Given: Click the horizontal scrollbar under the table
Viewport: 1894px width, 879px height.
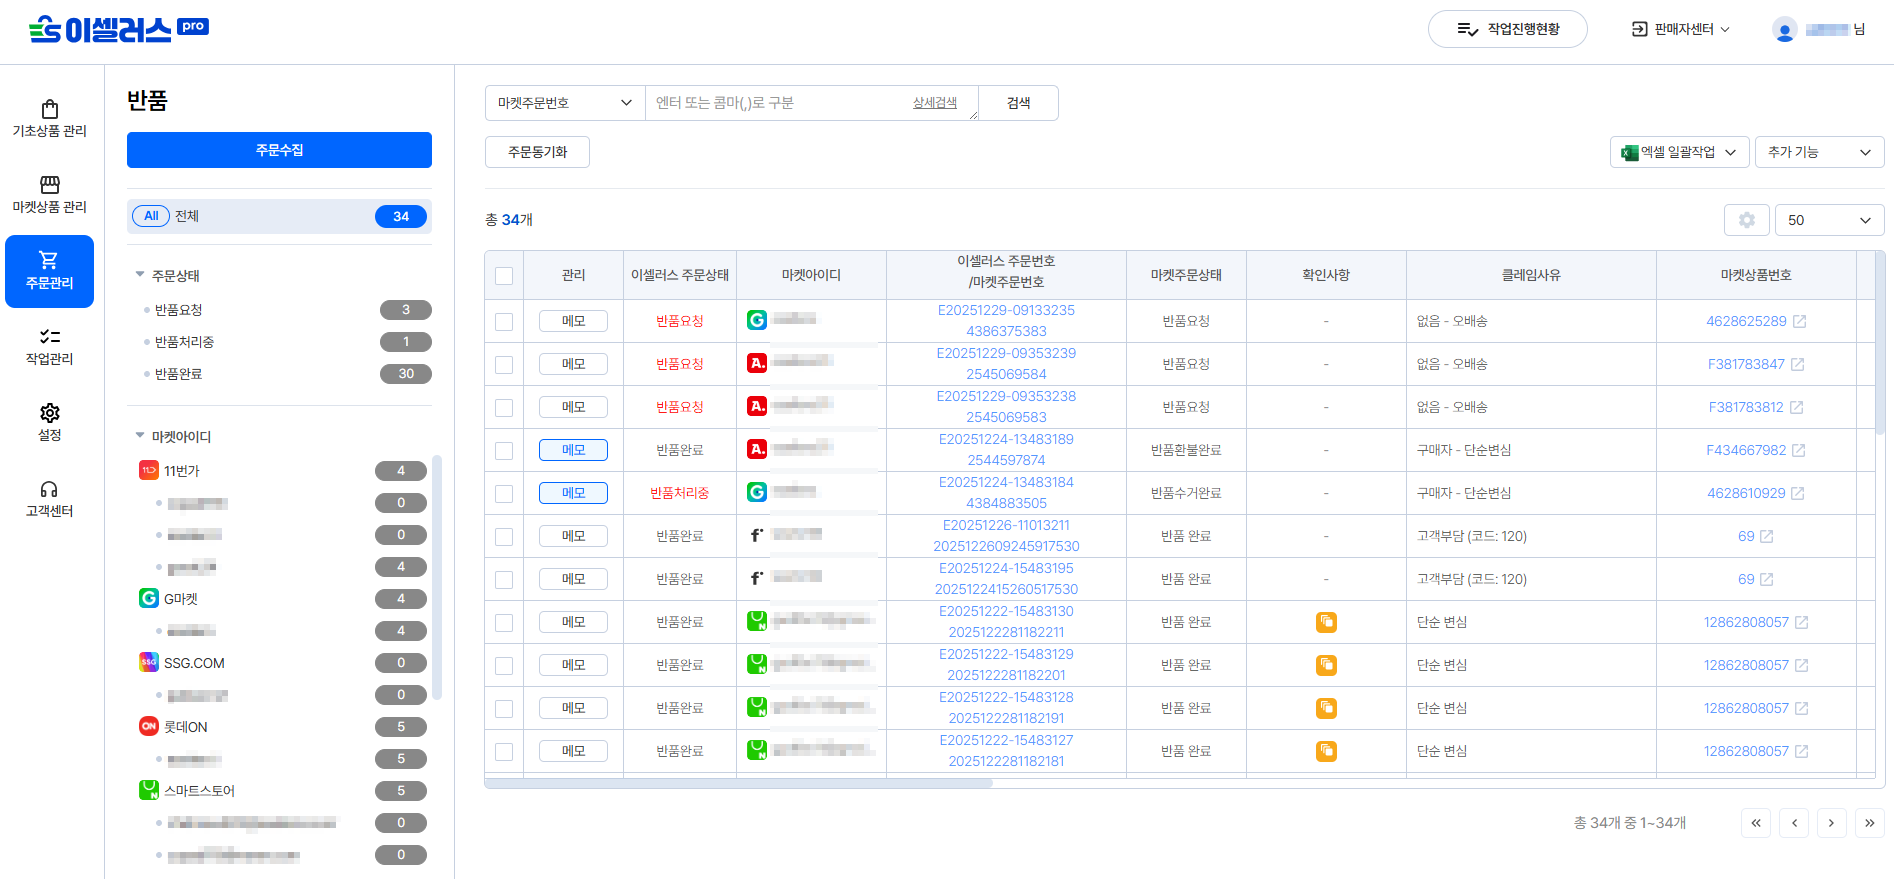Looking at the screenshot, I should click(738, 783).
